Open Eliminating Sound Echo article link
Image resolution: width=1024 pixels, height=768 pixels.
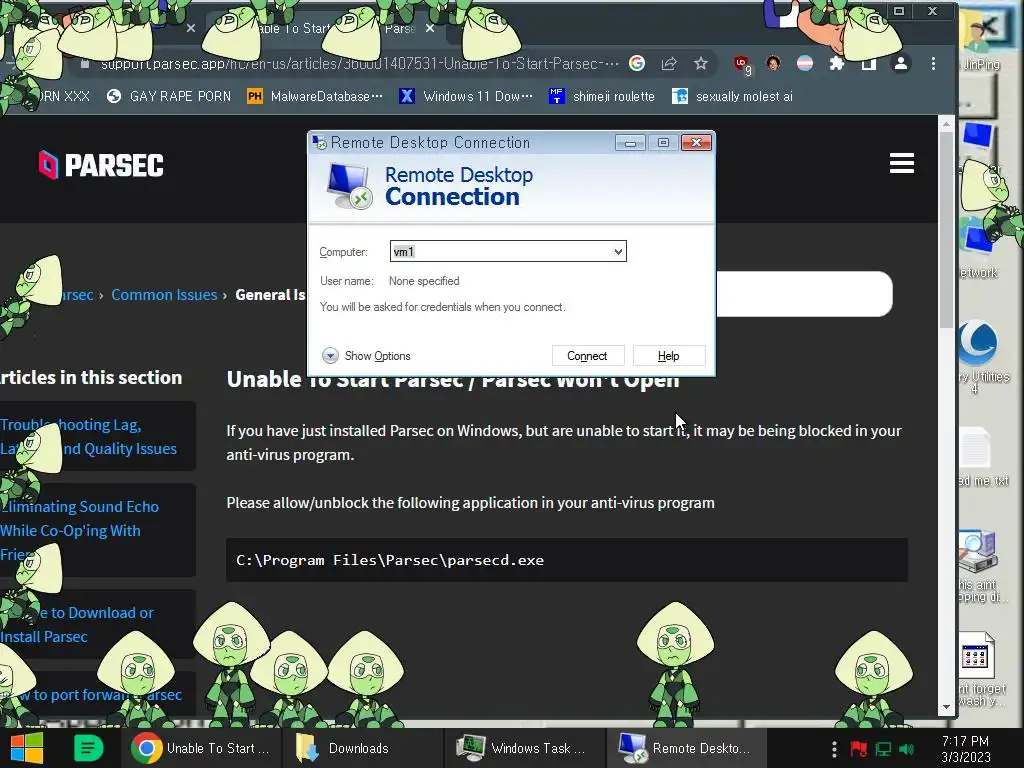[80, 530]
